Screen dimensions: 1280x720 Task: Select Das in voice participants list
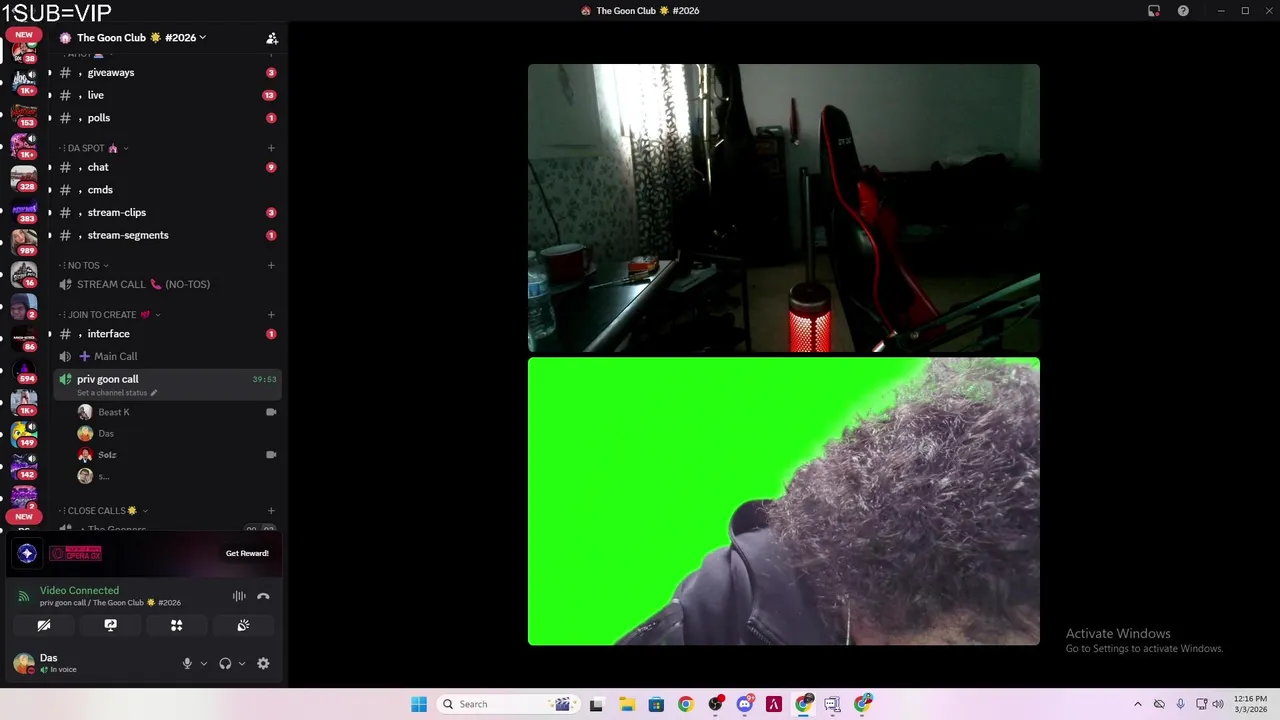coord(178,433)
